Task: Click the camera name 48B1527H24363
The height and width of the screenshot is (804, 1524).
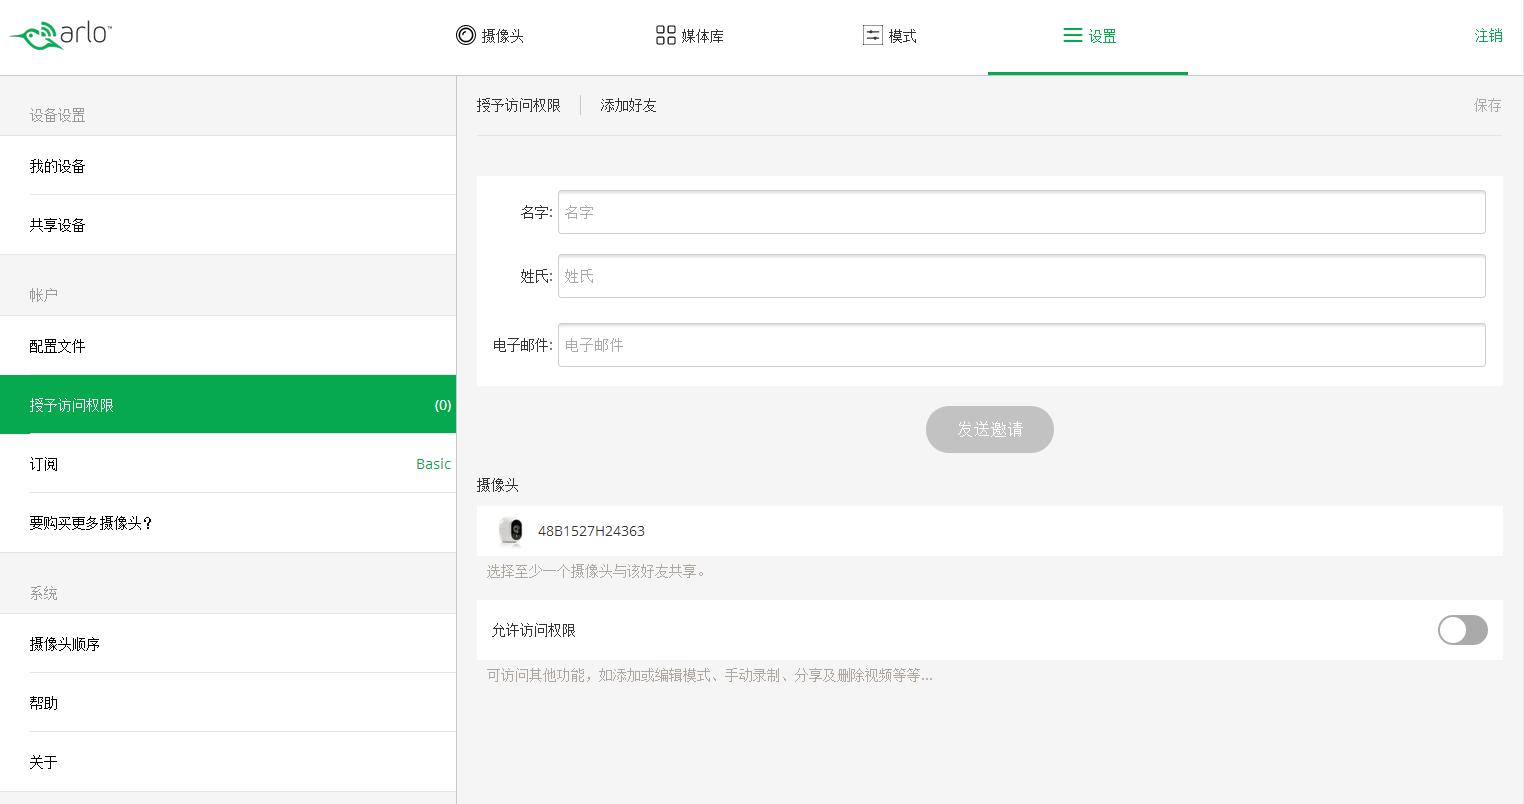Action: pos(591,531)
